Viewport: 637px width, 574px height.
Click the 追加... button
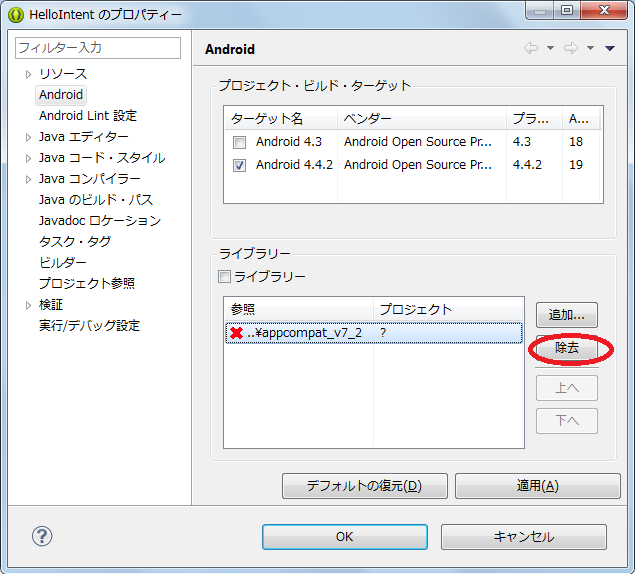[x=567, y=315]
